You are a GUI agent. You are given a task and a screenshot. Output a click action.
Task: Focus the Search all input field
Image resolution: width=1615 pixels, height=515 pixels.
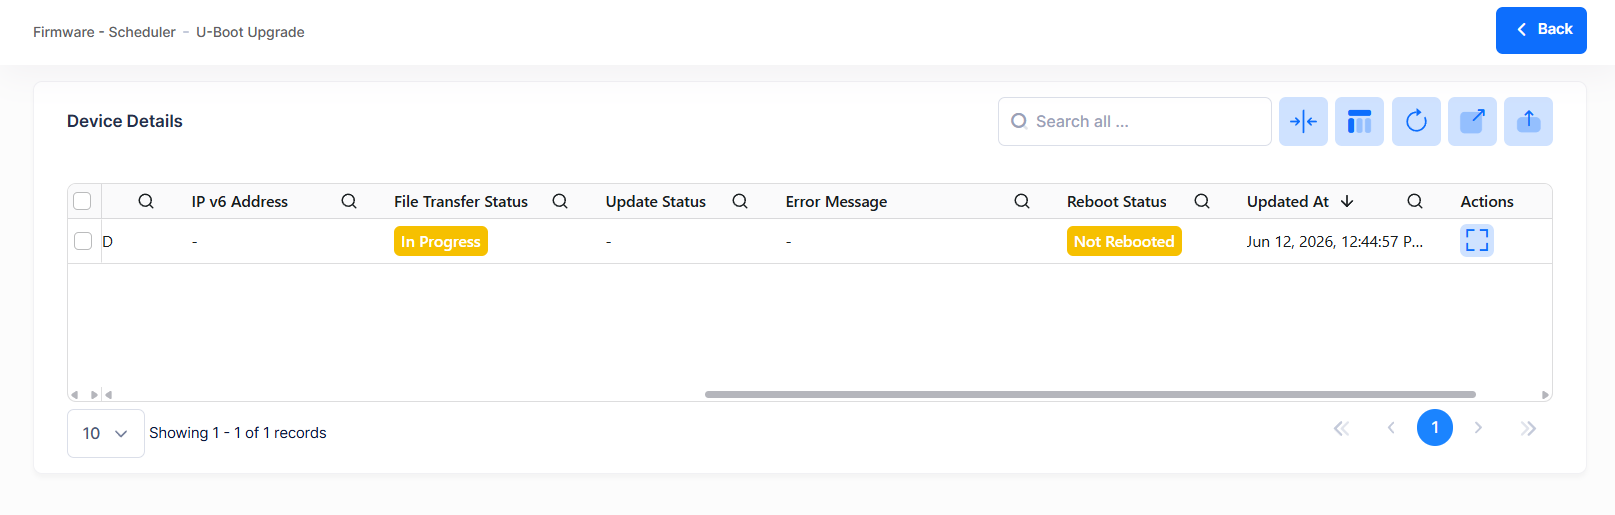1135,122
